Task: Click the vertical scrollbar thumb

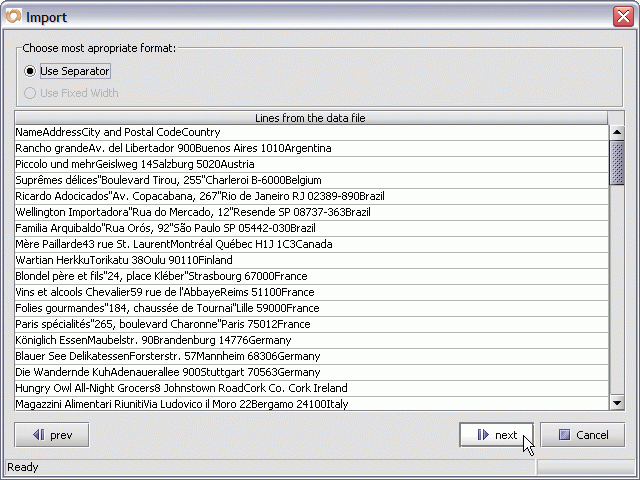Action: tap(617, 162)
